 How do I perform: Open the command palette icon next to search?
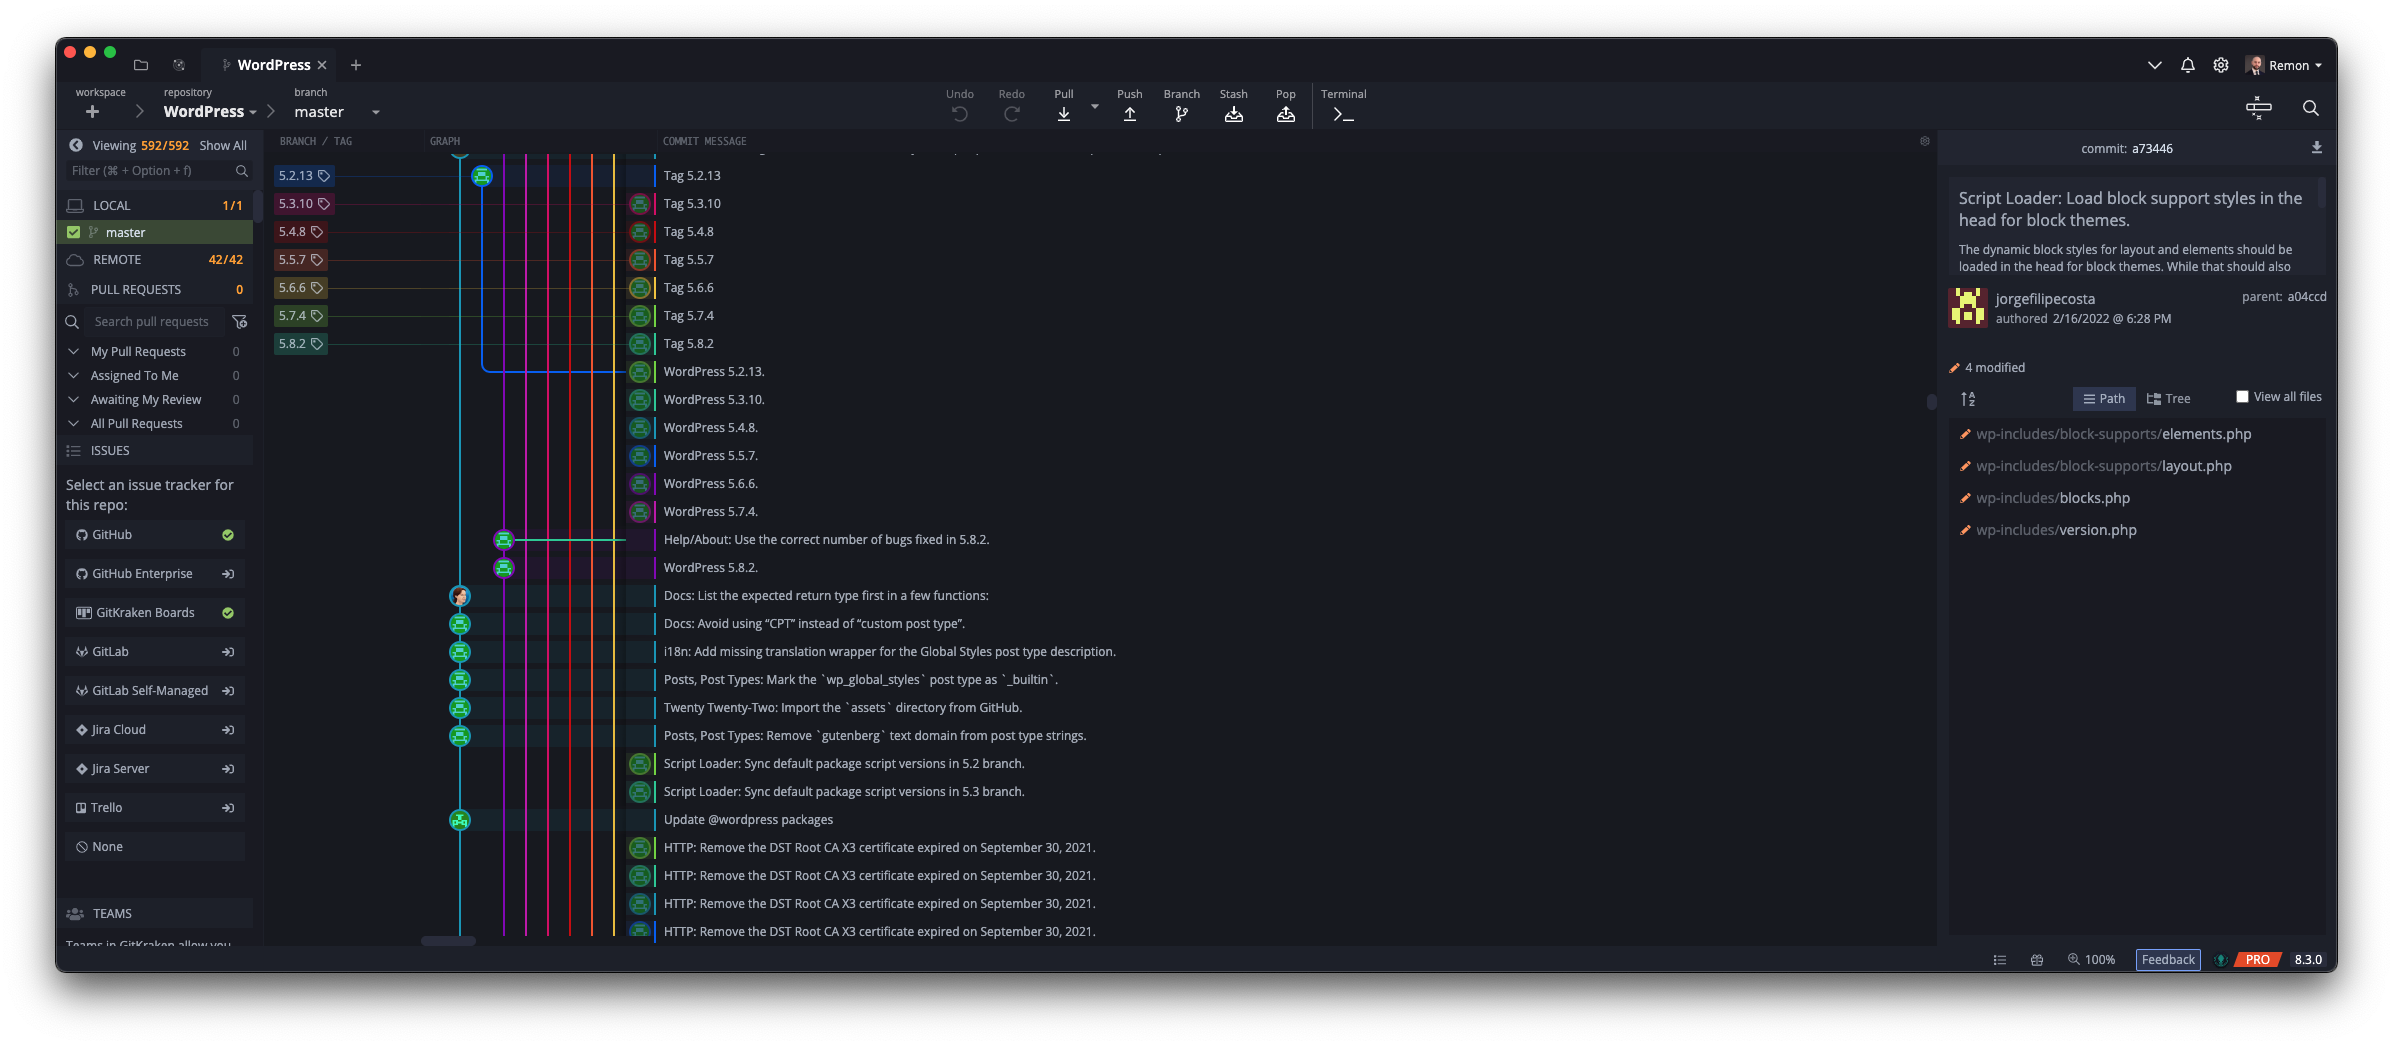tap(2258, 108)
